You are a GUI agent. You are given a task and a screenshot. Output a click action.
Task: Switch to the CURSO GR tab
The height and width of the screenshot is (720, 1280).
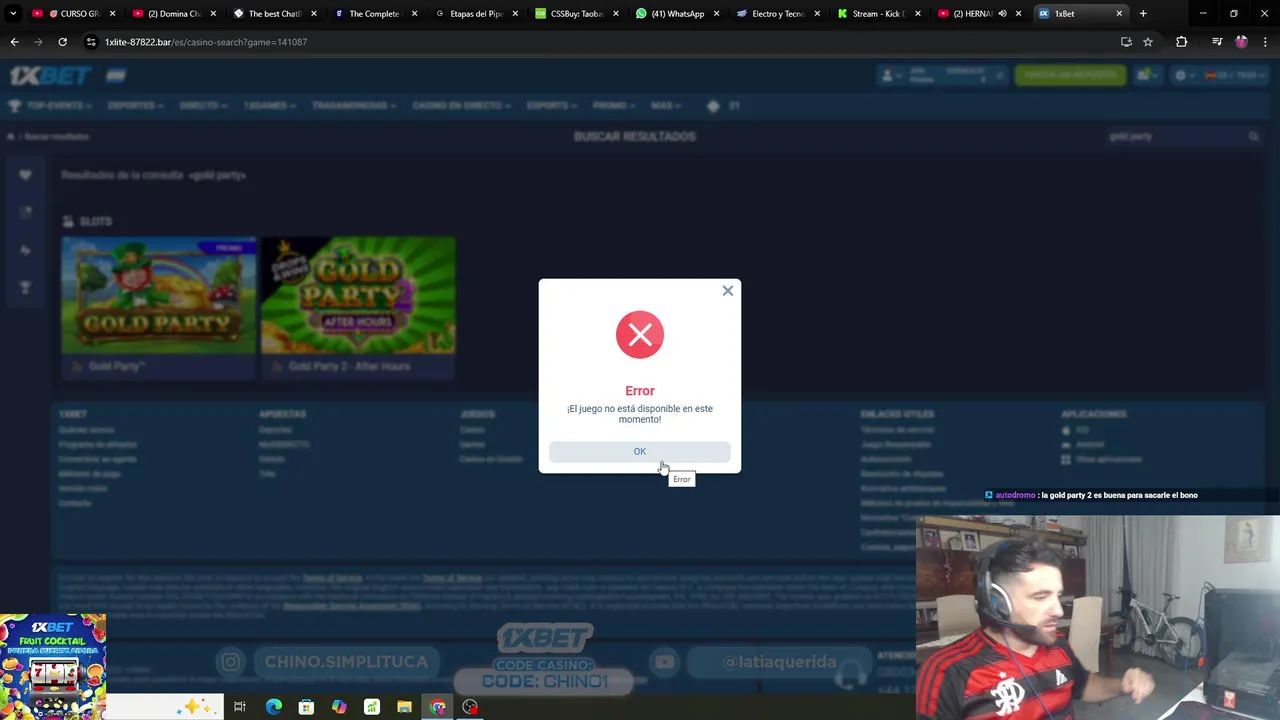[x=73, y=14]
